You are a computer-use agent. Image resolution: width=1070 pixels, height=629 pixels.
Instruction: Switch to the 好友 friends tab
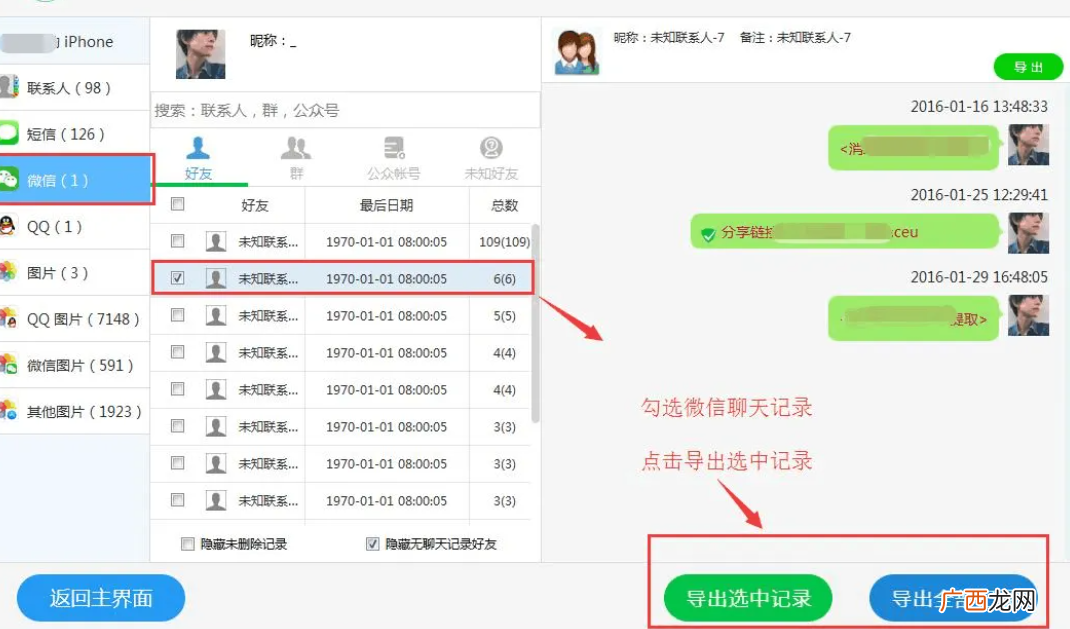point(198,158)
